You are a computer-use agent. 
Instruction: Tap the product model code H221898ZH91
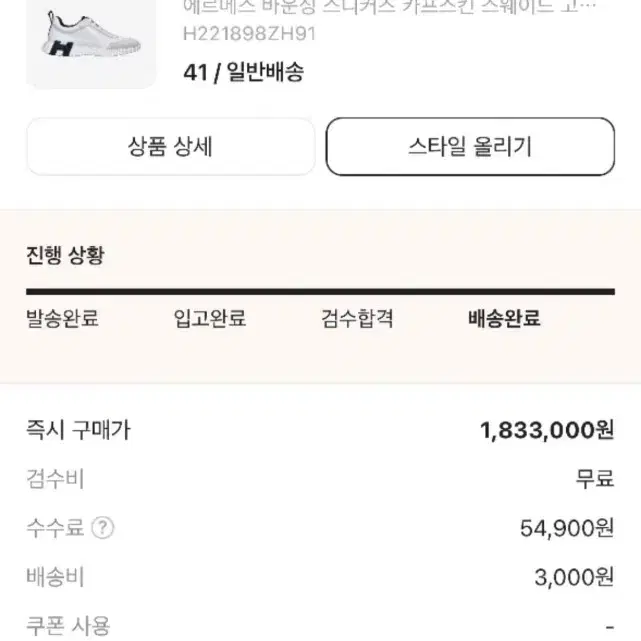pyautogui.click(x=249, y=34)
